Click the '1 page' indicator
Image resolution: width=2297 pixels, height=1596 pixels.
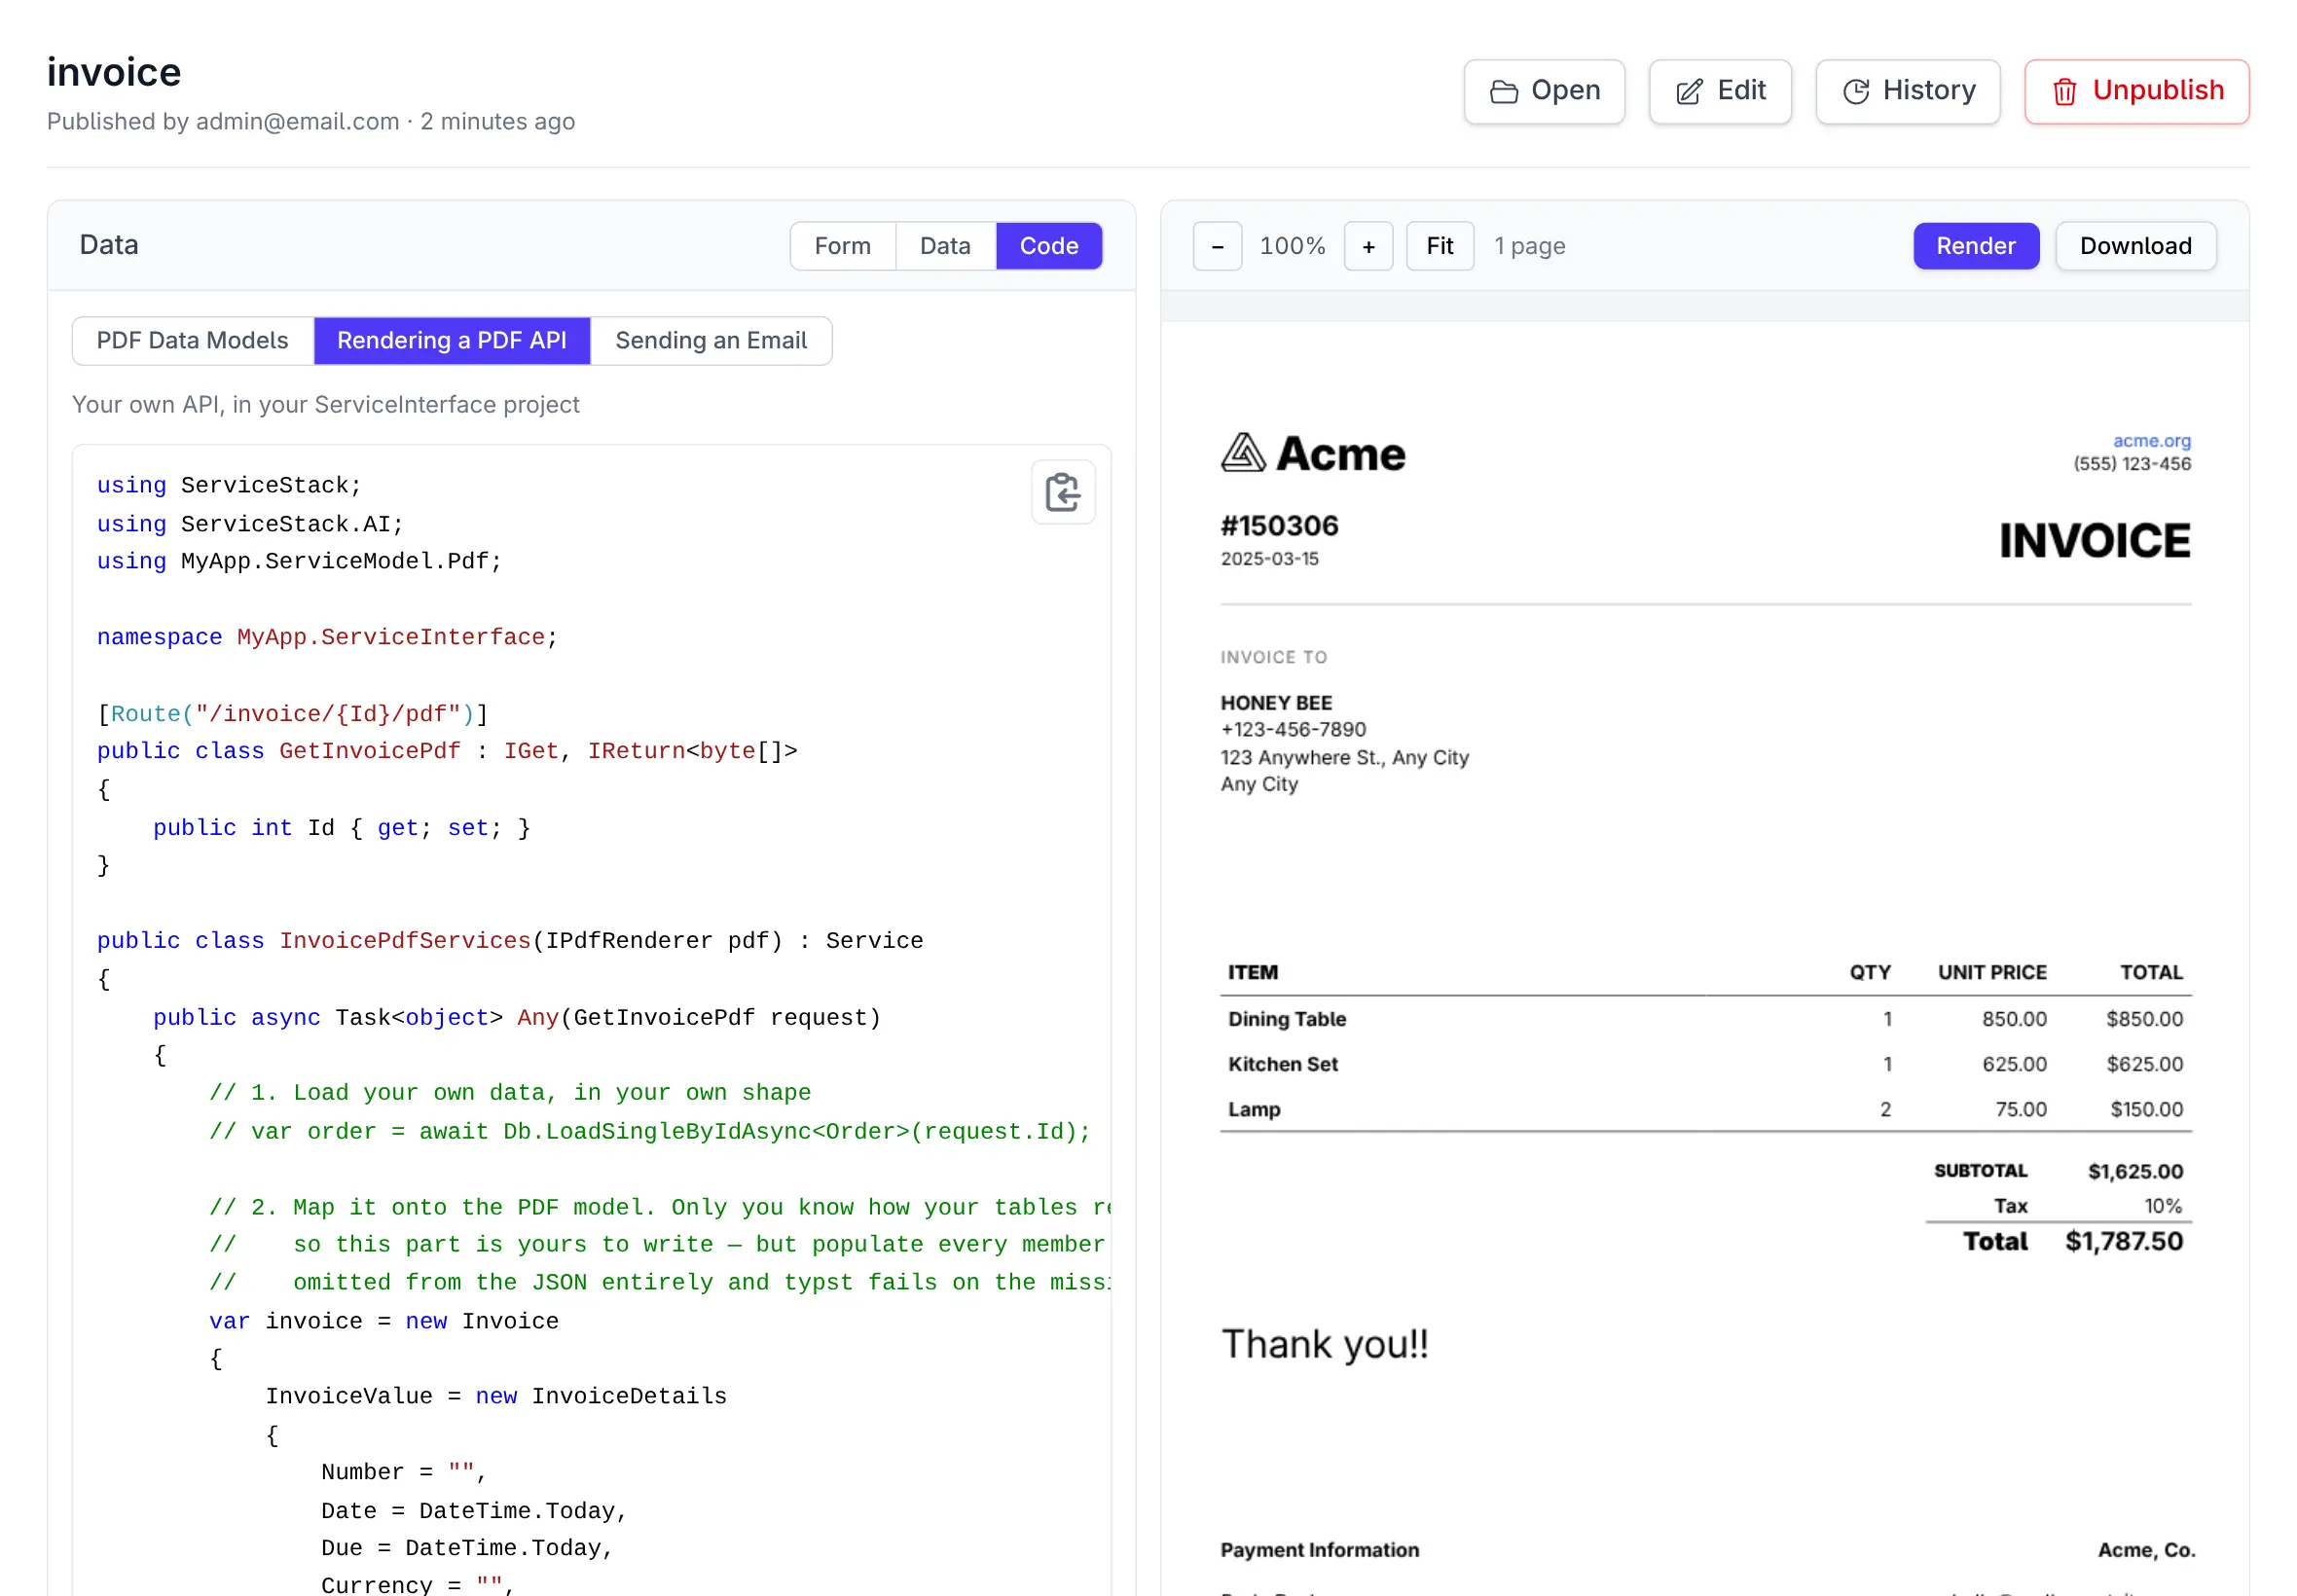click(1529, 246)
